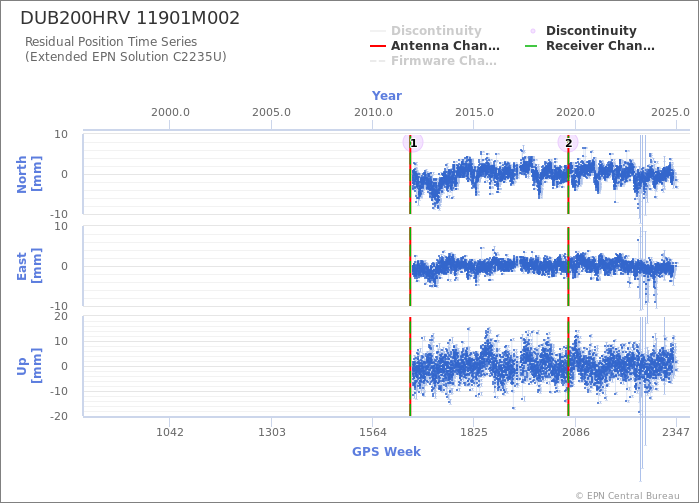The width and height of the screenshot is (700, 504).
Task: Click the GPS Week axis title
Action: (387, 451)
